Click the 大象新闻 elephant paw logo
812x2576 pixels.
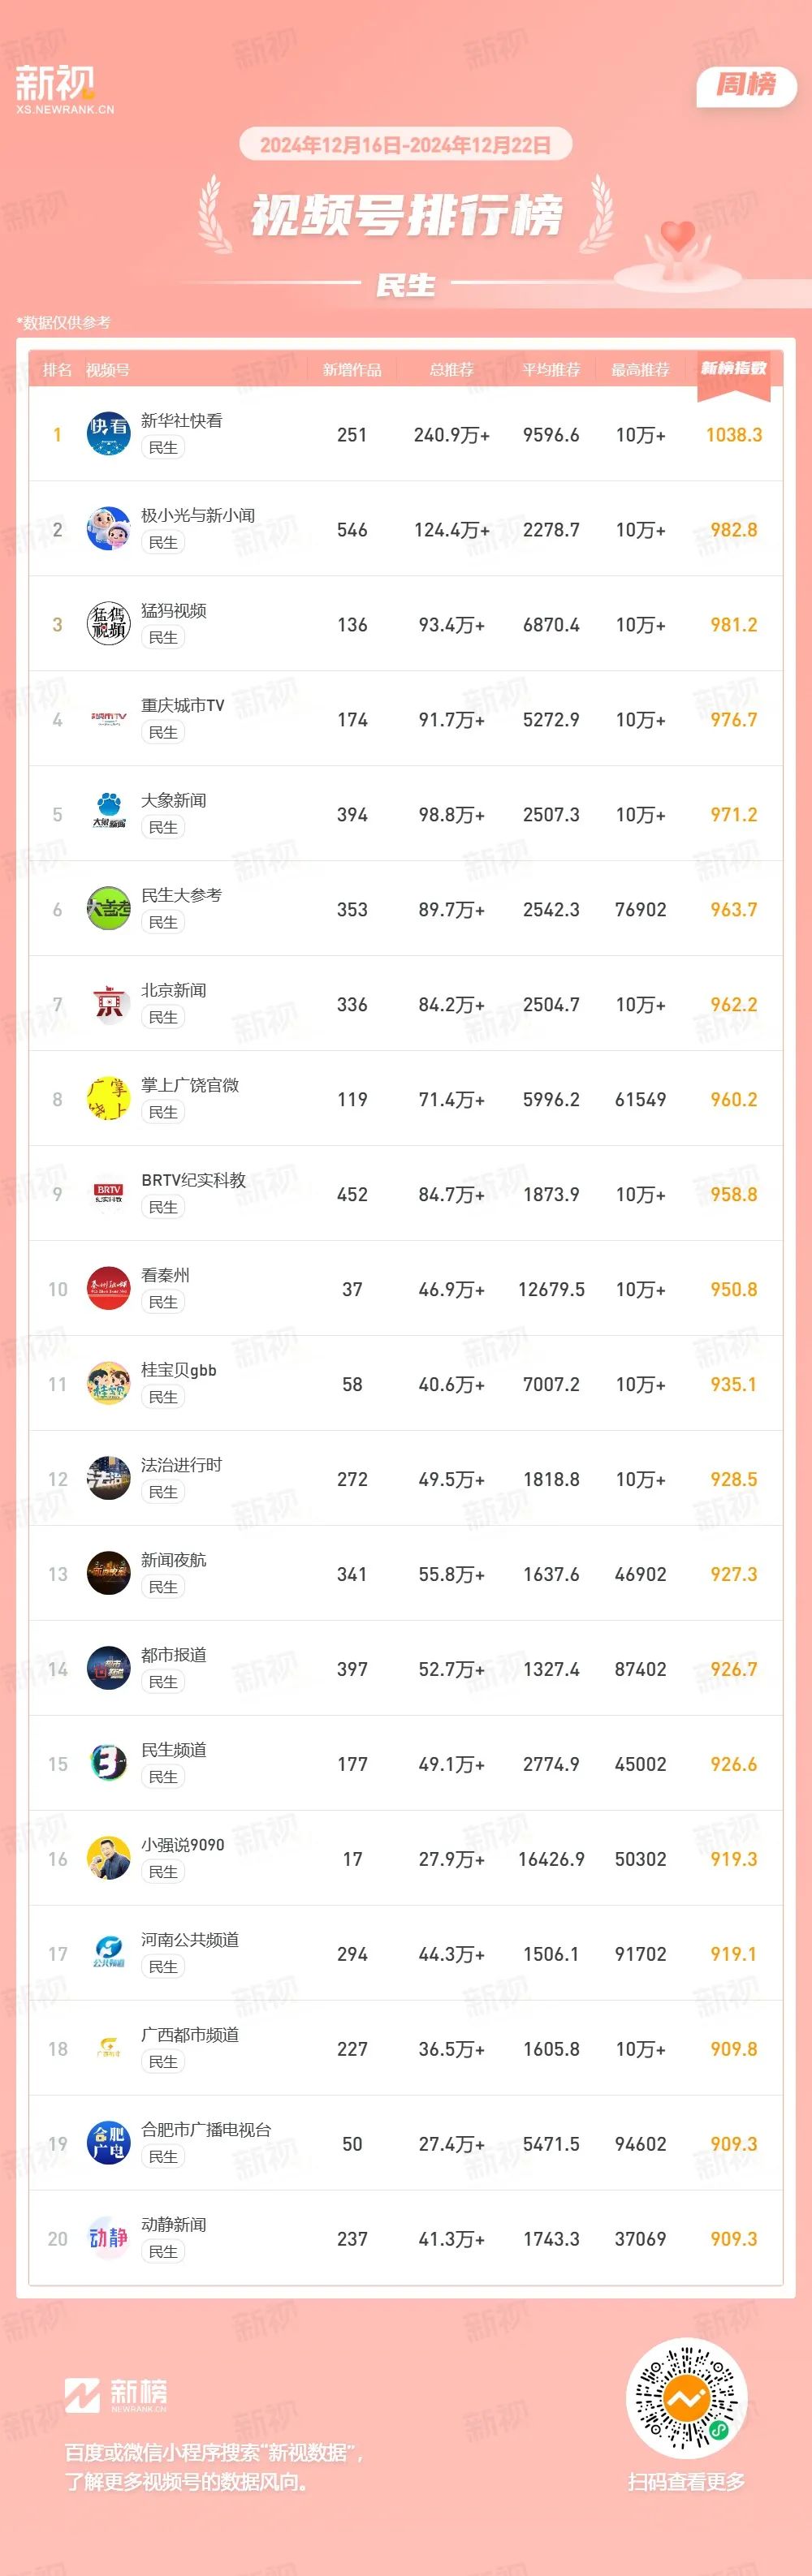point(108,814)
